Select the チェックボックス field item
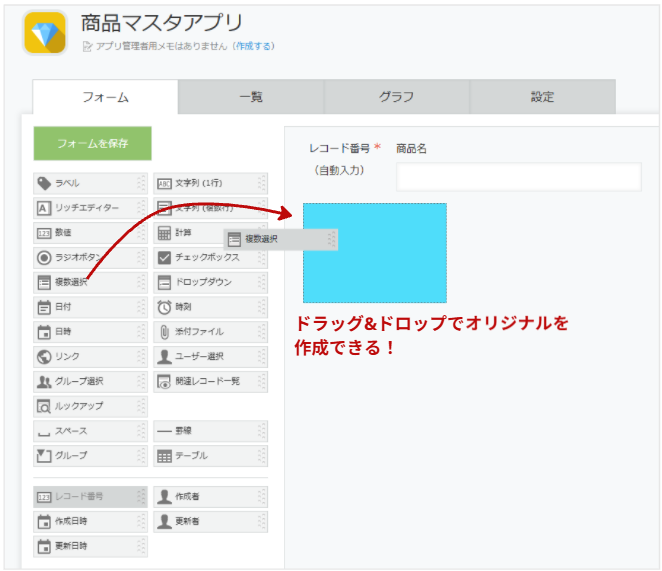The image size is (662, 571). (205, 258)
